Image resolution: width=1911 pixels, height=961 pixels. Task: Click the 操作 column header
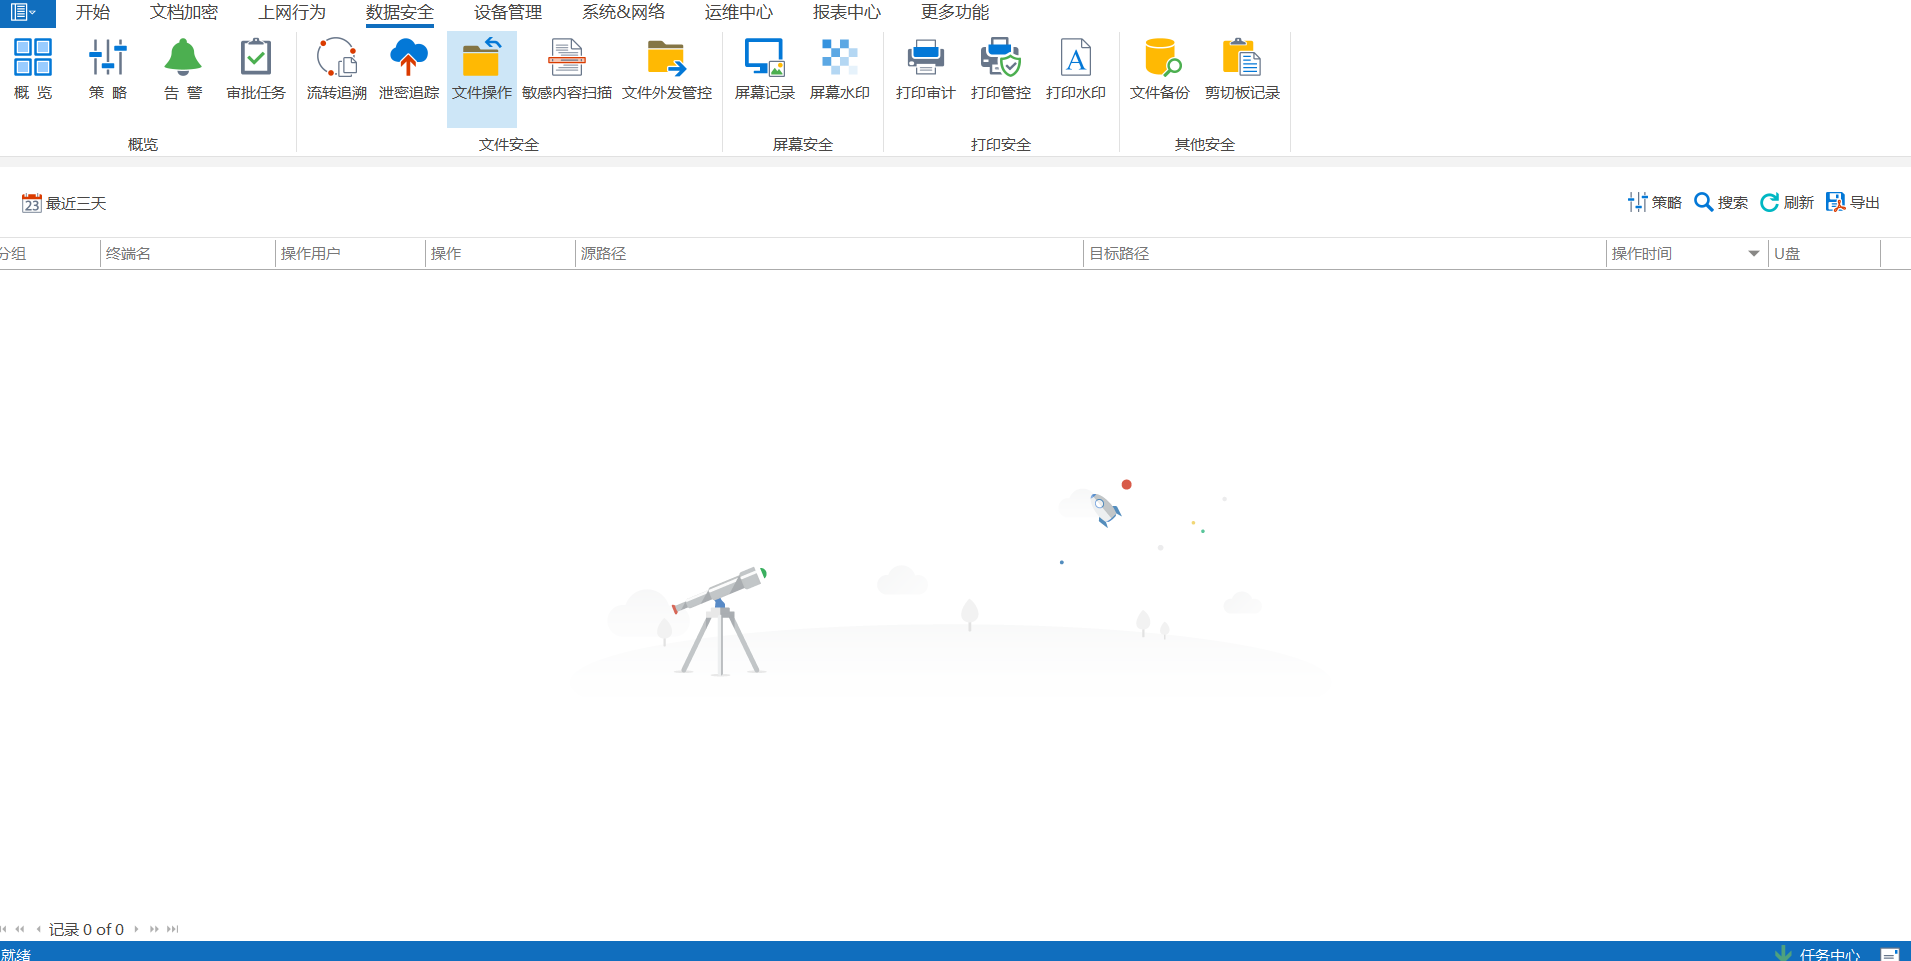pyautogui.click(x=501, y=254)
